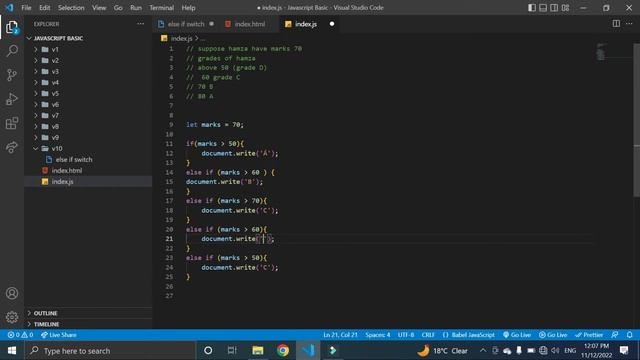Open the Run and Debug view
This screenshot has width=640, height=360.
tap(12, 99)
